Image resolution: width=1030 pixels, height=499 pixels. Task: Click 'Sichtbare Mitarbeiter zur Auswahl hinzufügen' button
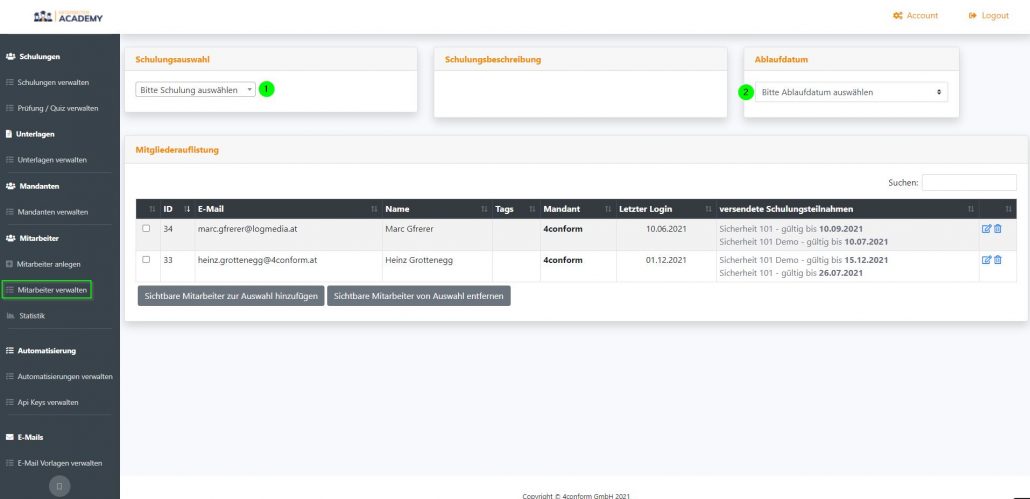[x=231, y=296]
